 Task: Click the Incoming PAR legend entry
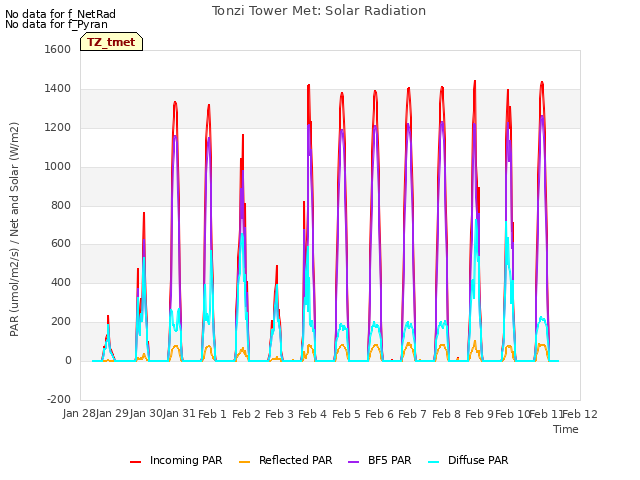click(176, 460)
